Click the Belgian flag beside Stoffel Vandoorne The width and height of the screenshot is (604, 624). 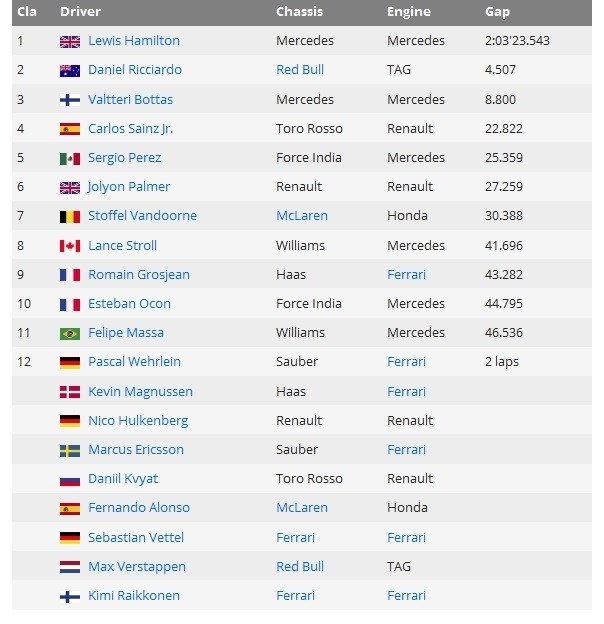point(70,216)
